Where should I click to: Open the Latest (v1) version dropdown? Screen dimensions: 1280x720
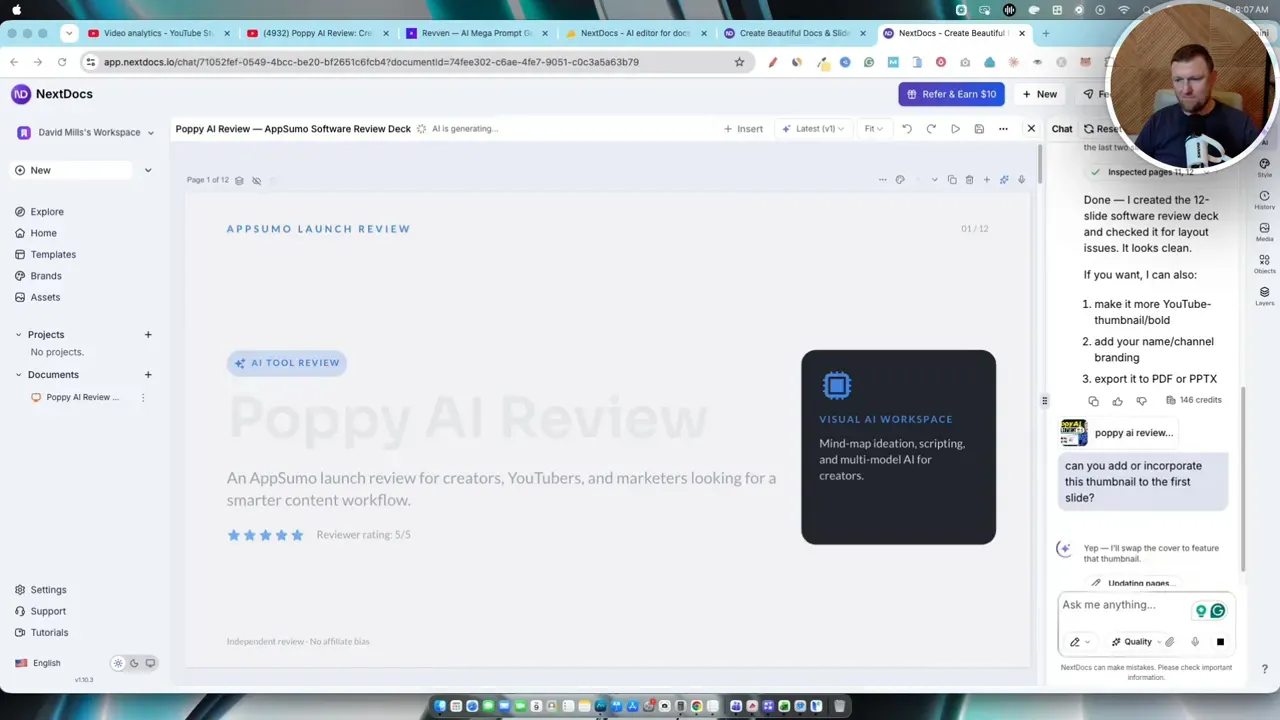[x=814, y=129]
